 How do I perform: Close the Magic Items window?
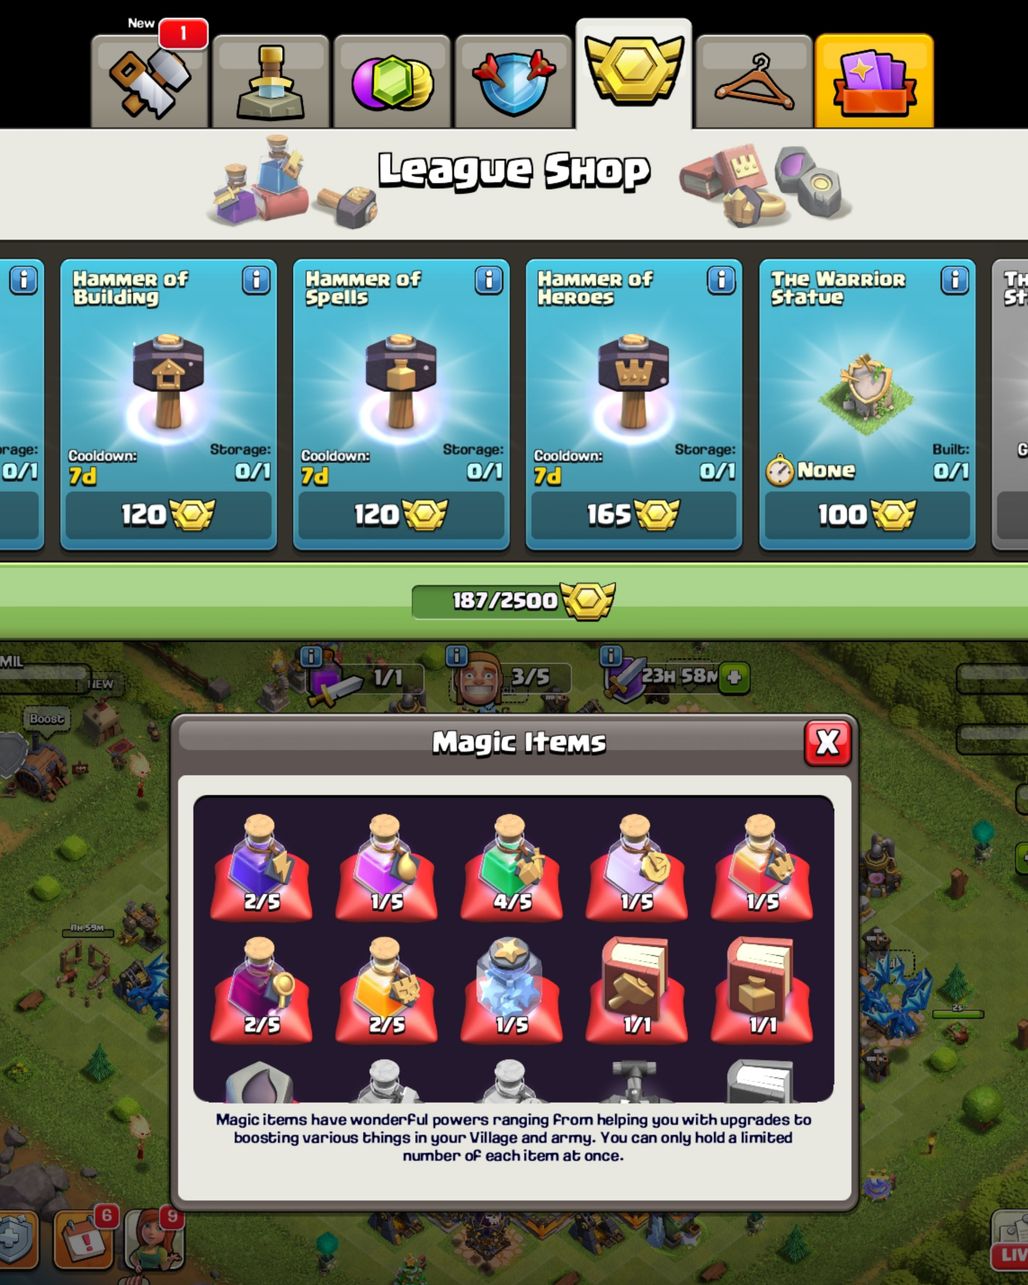click(x=828, y=742)
